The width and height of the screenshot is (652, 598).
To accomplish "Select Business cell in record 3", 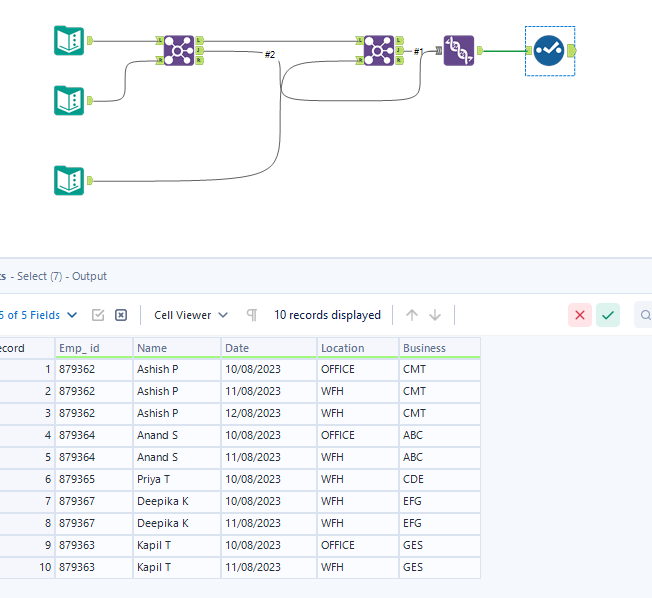I will (x=440, y=413).
